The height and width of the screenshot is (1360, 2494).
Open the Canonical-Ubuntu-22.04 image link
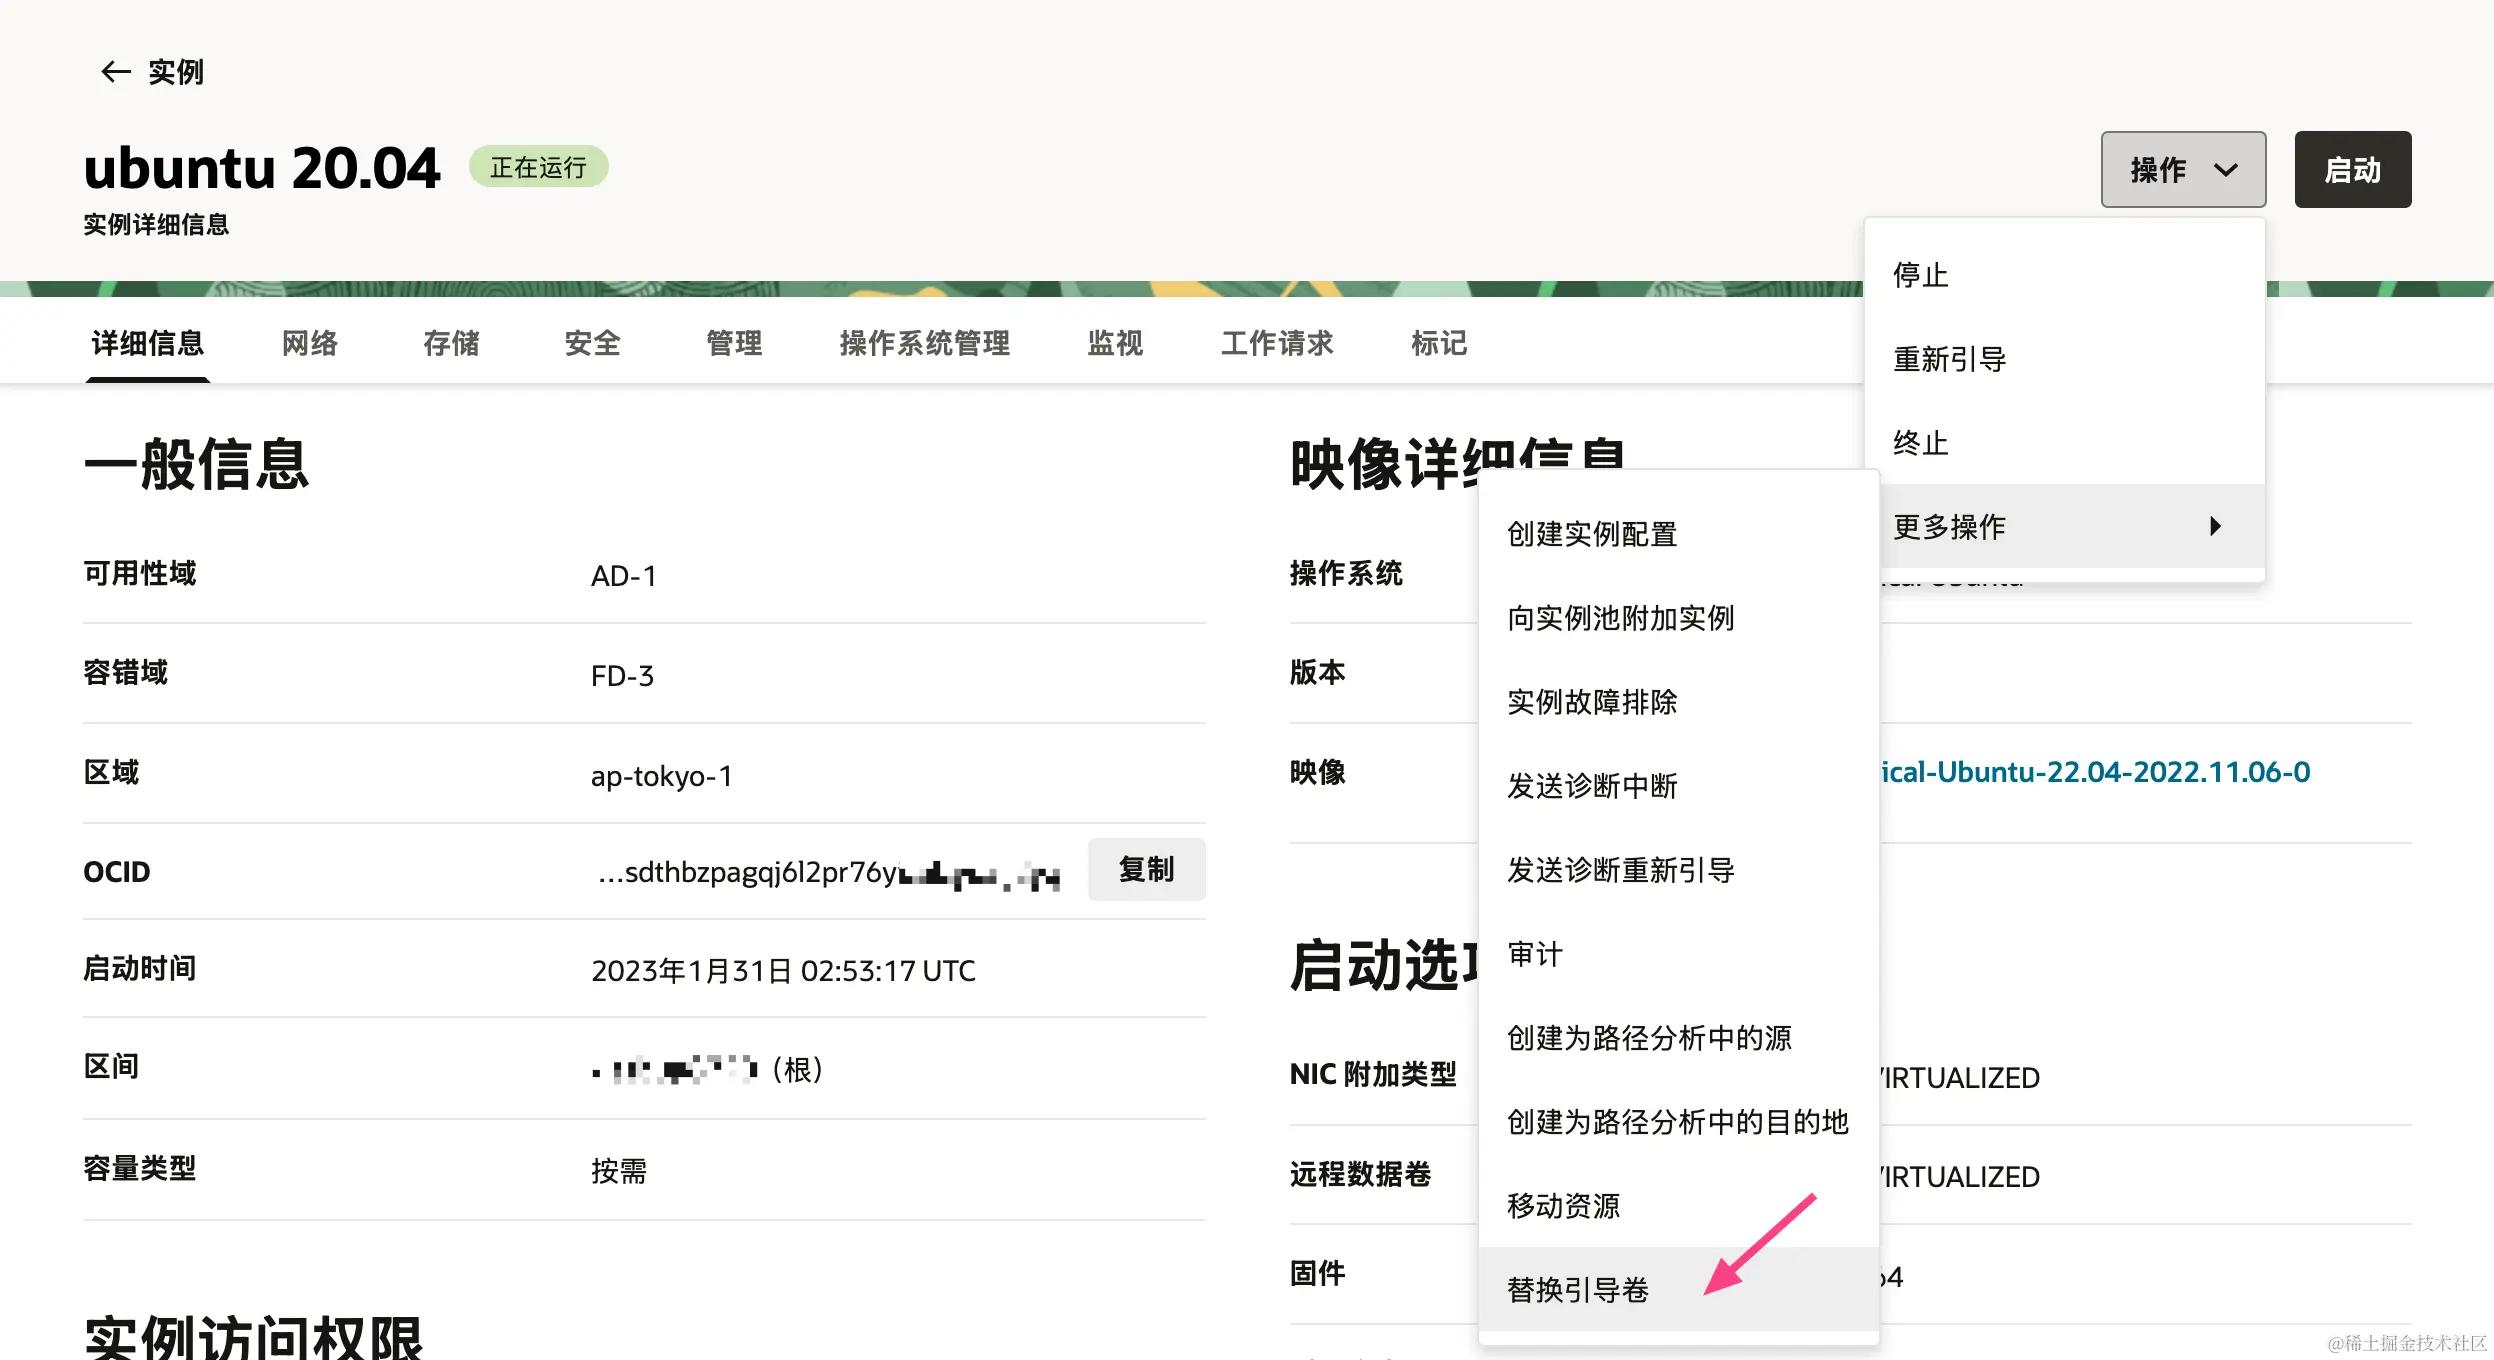[x=2095, y=772]
